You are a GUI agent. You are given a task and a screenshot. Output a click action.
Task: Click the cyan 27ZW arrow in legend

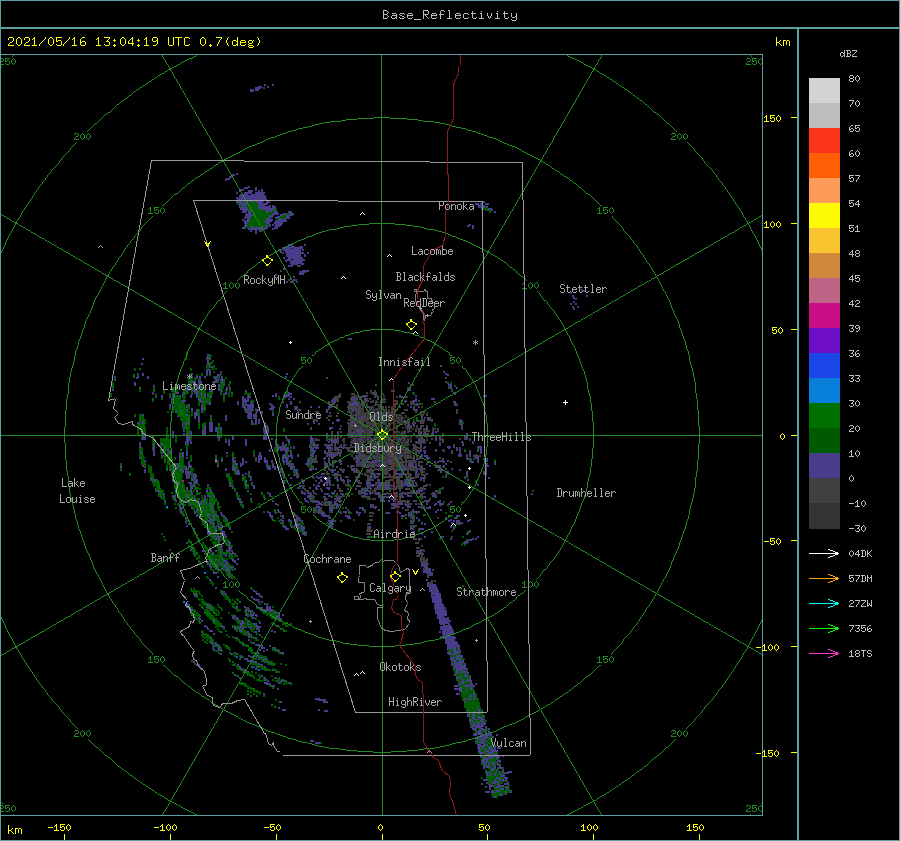pyautogui.click(x=824, y=603)
